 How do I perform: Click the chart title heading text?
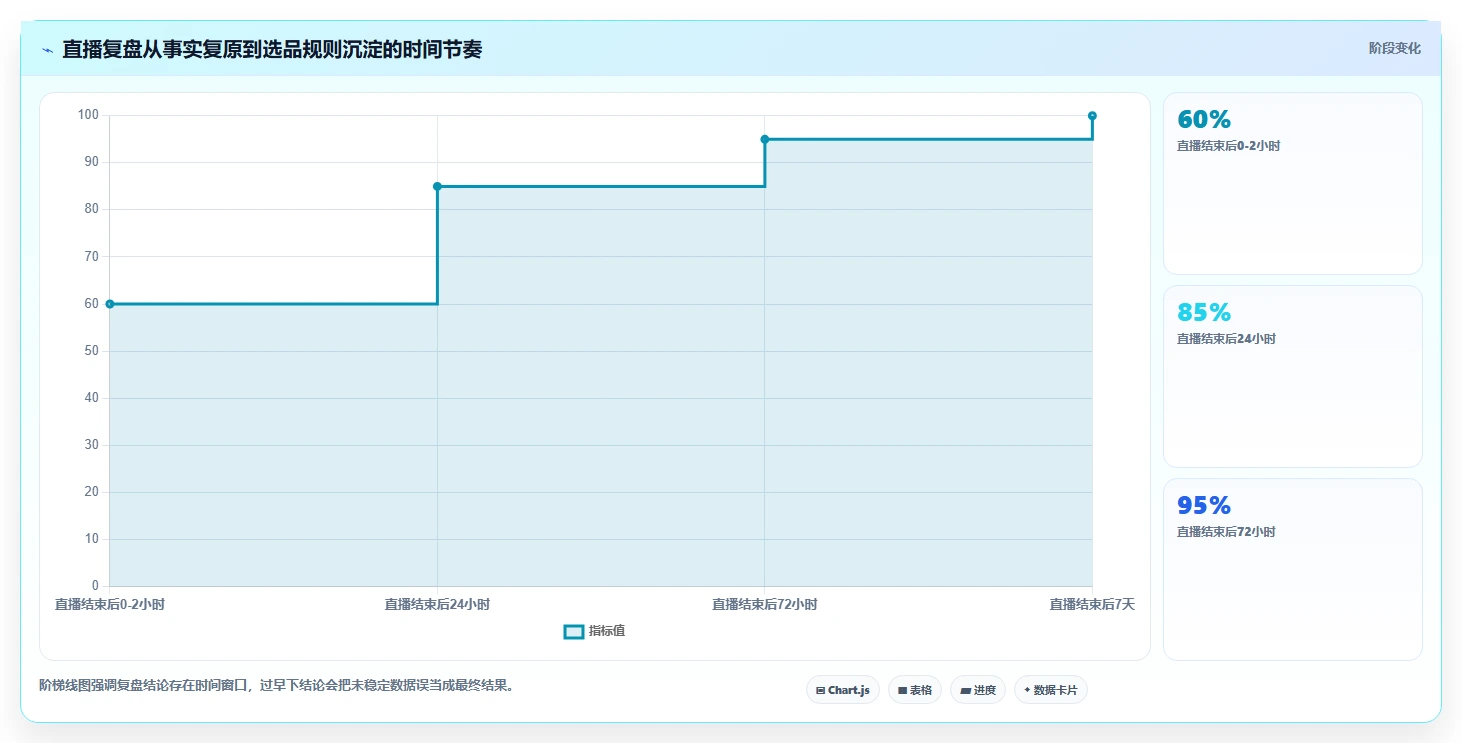tap(272, 49)
